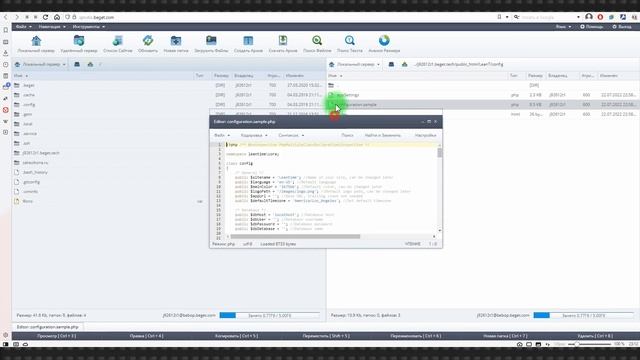Click the Загрузить Файлы upload icon
The height and width of the screenshot is (360, 640).
coord(211,41)
